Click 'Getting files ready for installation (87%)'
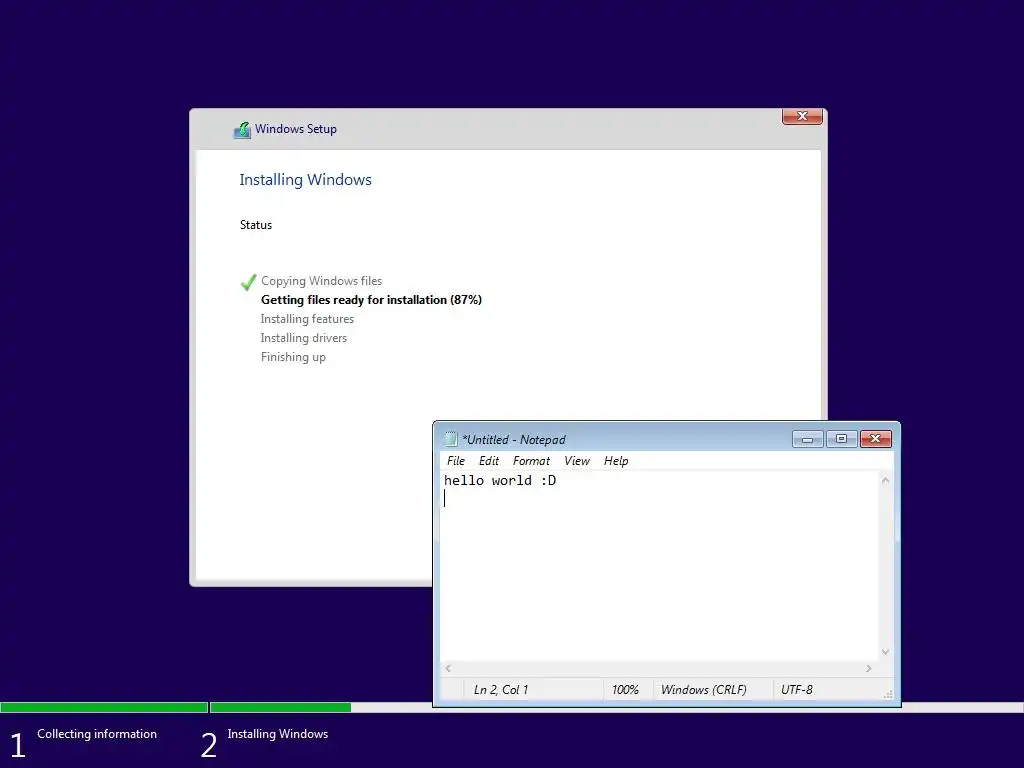This screenshot has height=768, width=1024. point(371,300)
